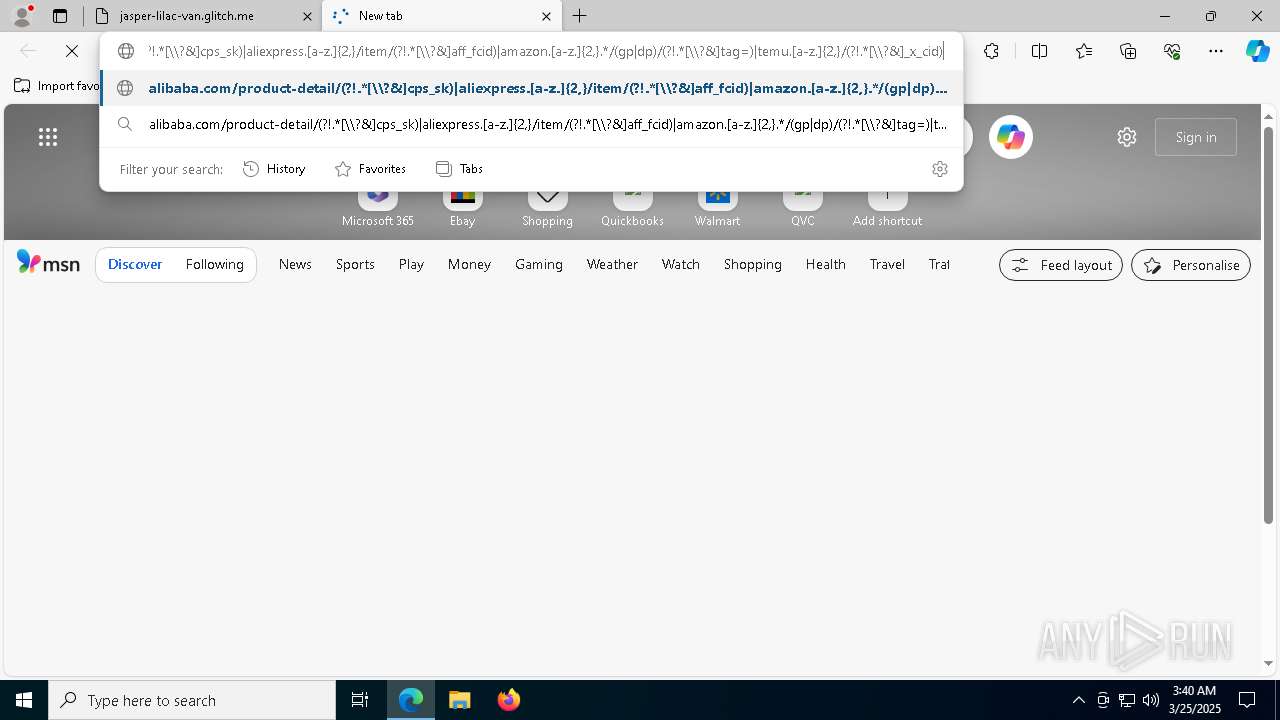
Task: Filter search by History
Action: pos(274,169)
